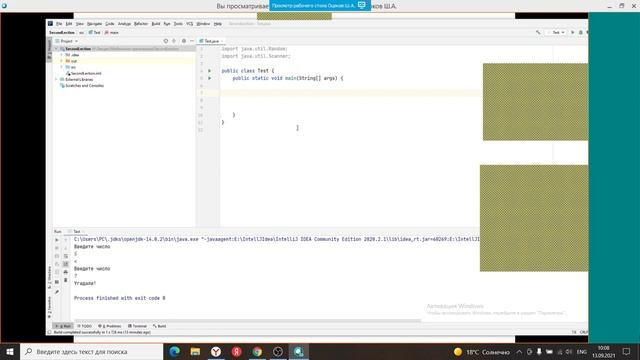Collapse the SecondLection root tree node
The width and height of the screenshot is (640, 360).
(x=56, y=49)
